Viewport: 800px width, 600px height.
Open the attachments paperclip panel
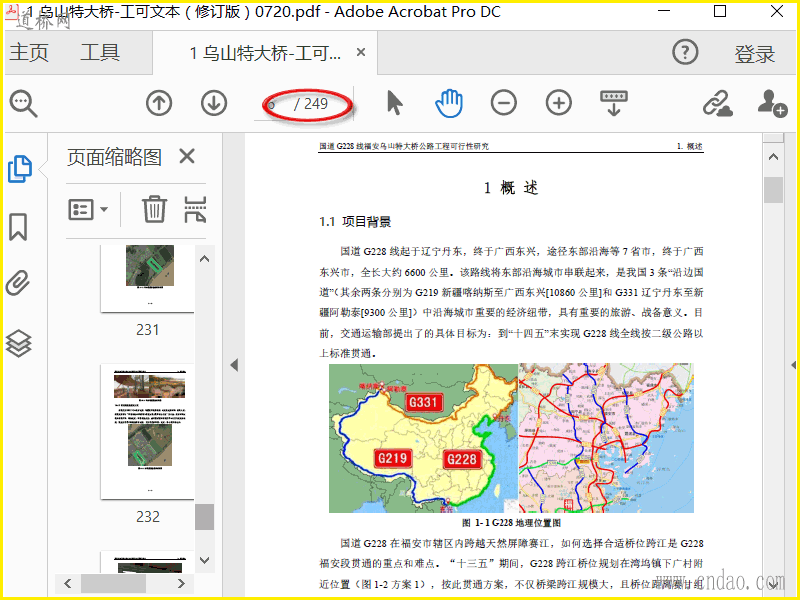pyautogui.click(x=18, y=284)
